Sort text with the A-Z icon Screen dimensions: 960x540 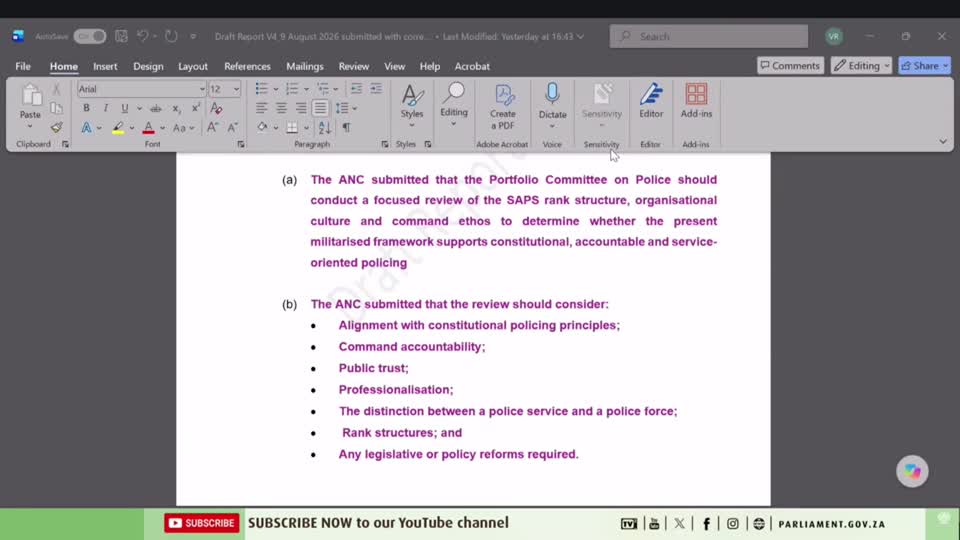point(324,127)
